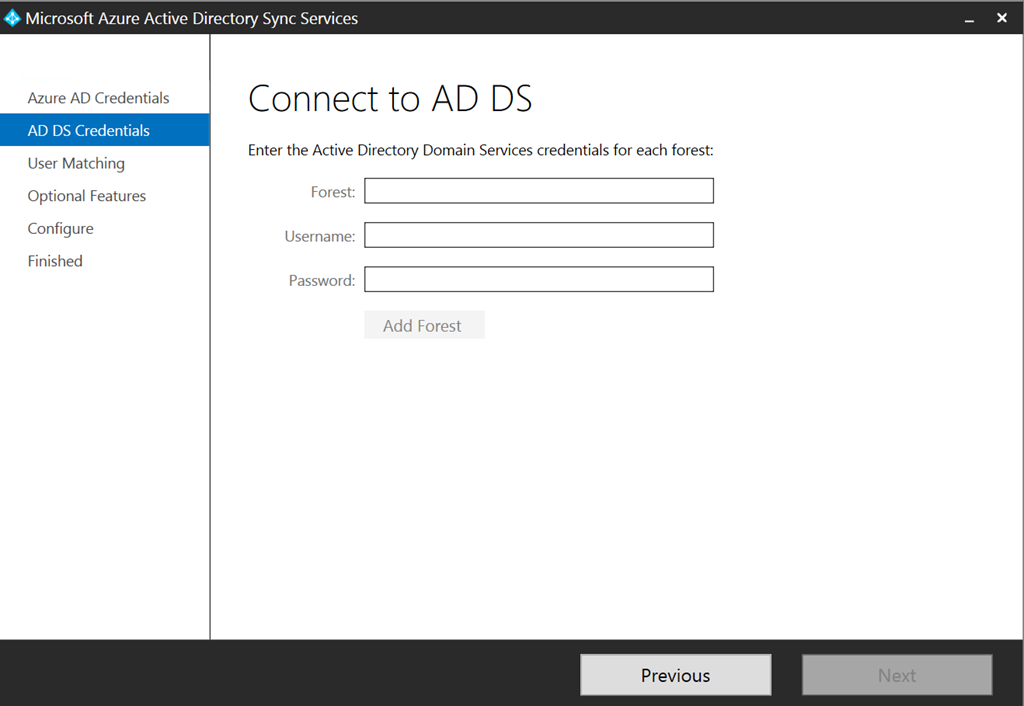
Task: Go to Azure AD Credentials step
Action: (x=98, y=98)
